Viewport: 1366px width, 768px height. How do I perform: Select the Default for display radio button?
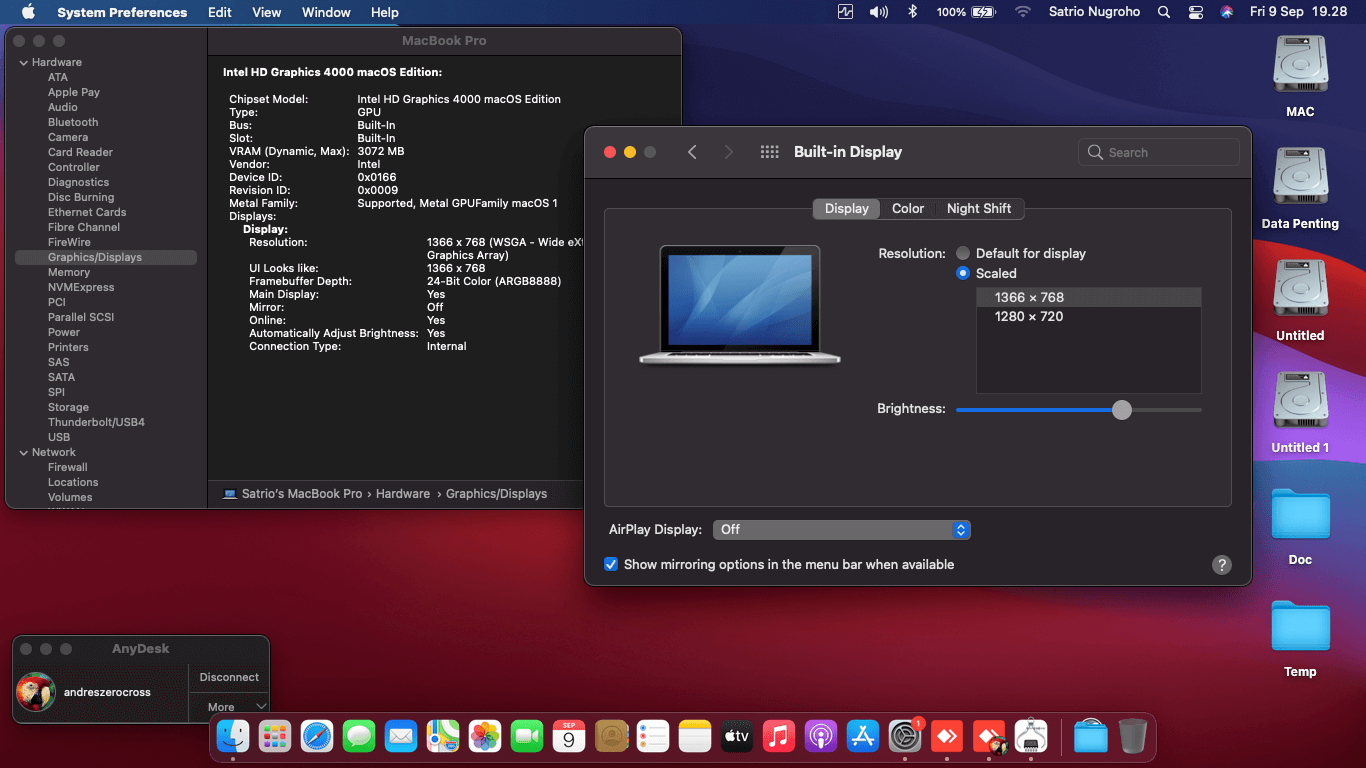pyautogui.click(x=963, y=254)
